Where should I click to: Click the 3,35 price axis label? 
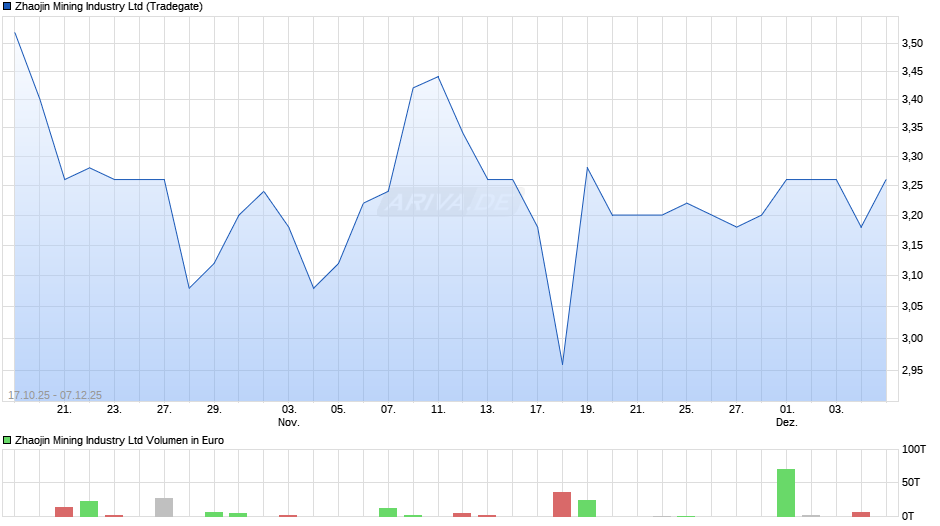click(912, 127)
